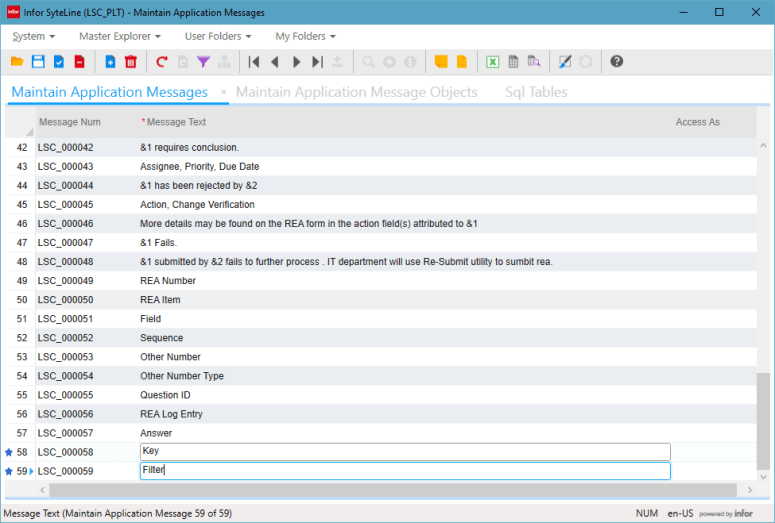Click the grayed magnifier Find icon
This screenshot has height=523, width=775.
tap(368, 62)
